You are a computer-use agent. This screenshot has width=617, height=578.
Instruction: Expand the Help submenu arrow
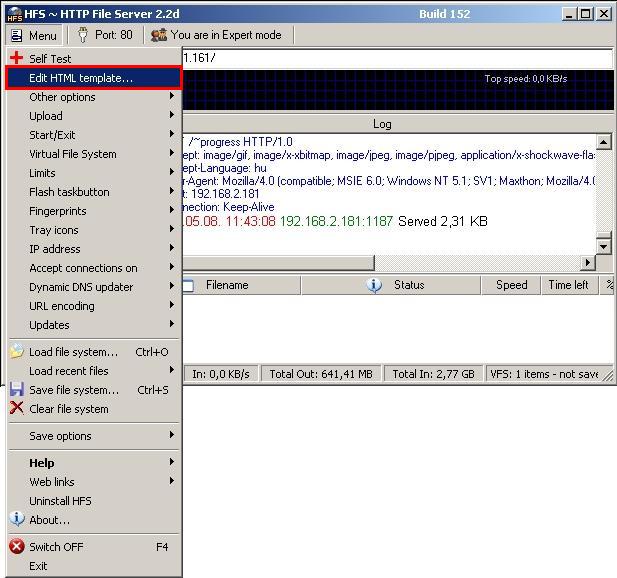click(172, 462)
